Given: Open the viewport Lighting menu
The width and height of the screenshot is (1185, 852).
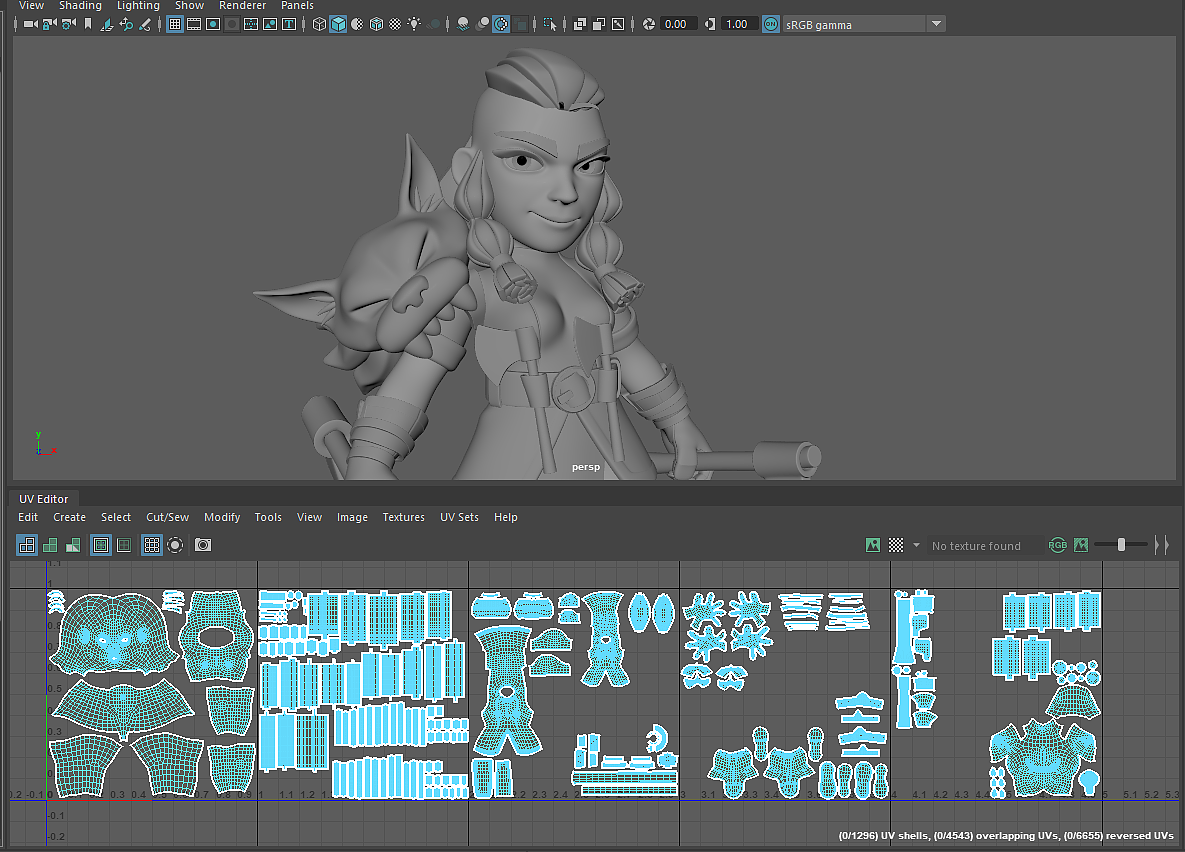Looking at the screenshot, I should [138, 5].
